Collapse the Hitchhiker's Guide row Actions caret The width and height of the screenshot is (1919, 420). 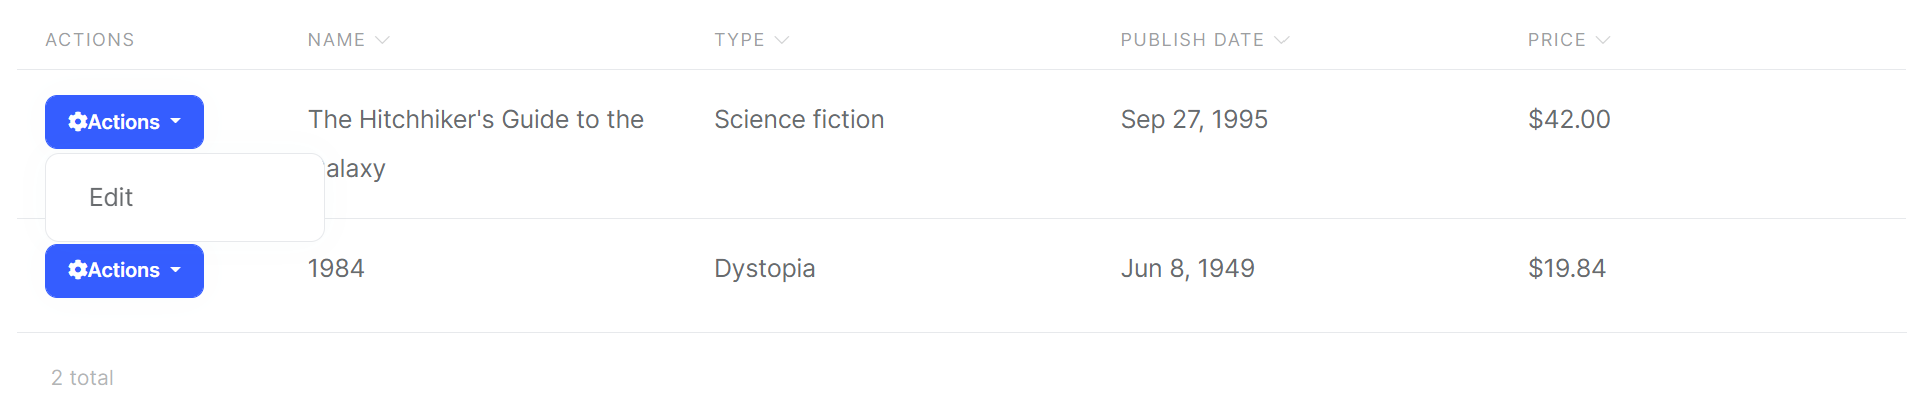[x=176, y=122]
